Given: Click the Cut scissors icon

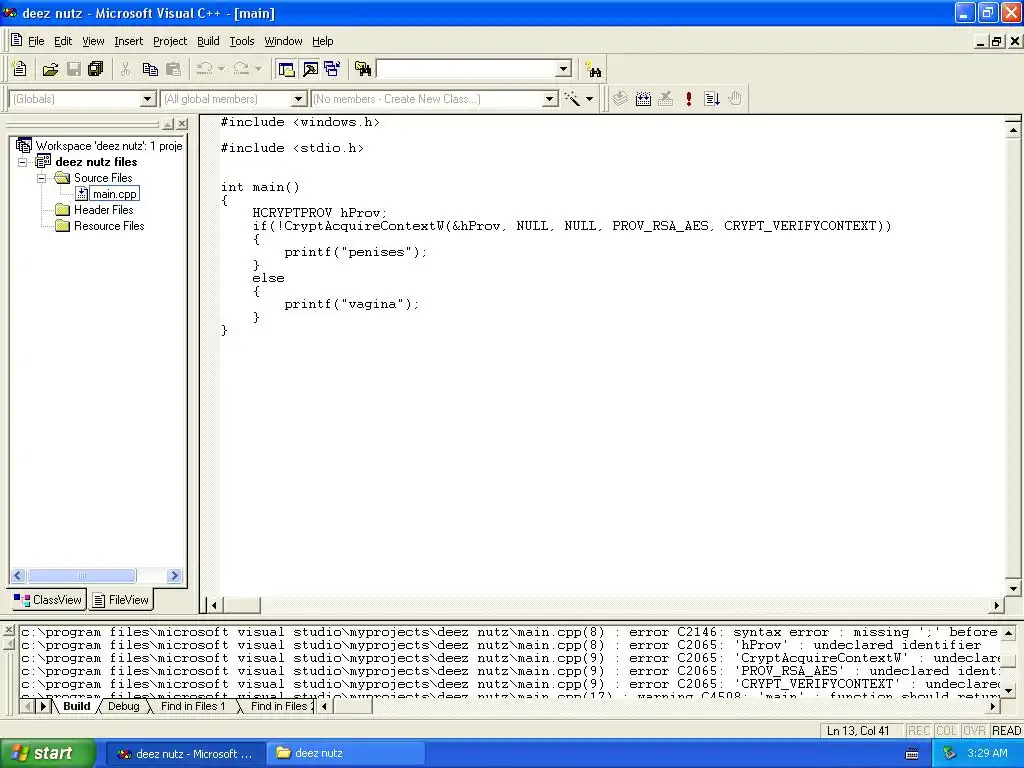Looking at the screenshot, I should tap(125, 69).
